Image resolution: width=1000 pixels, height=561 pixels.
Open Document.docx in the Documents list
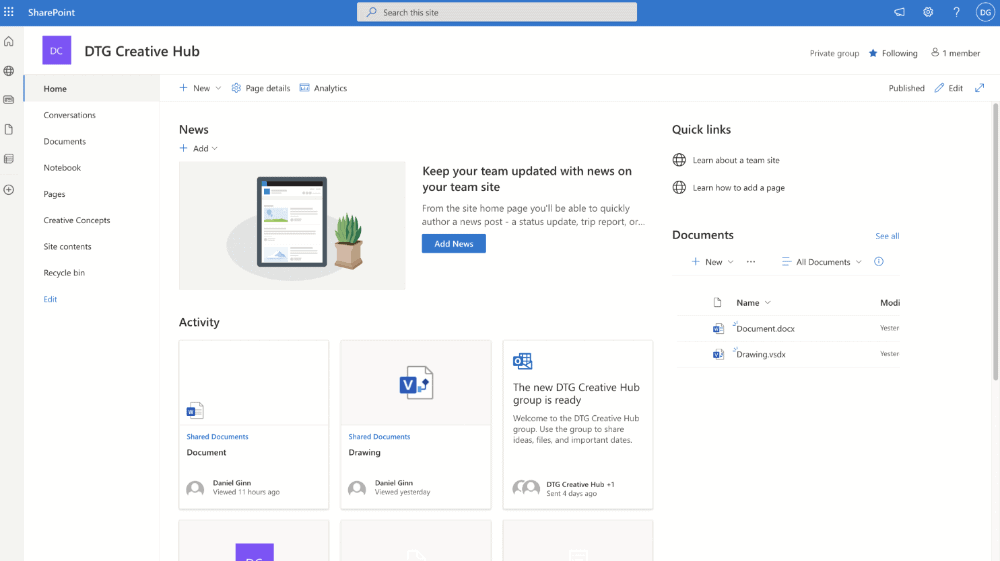coord(765,328)
